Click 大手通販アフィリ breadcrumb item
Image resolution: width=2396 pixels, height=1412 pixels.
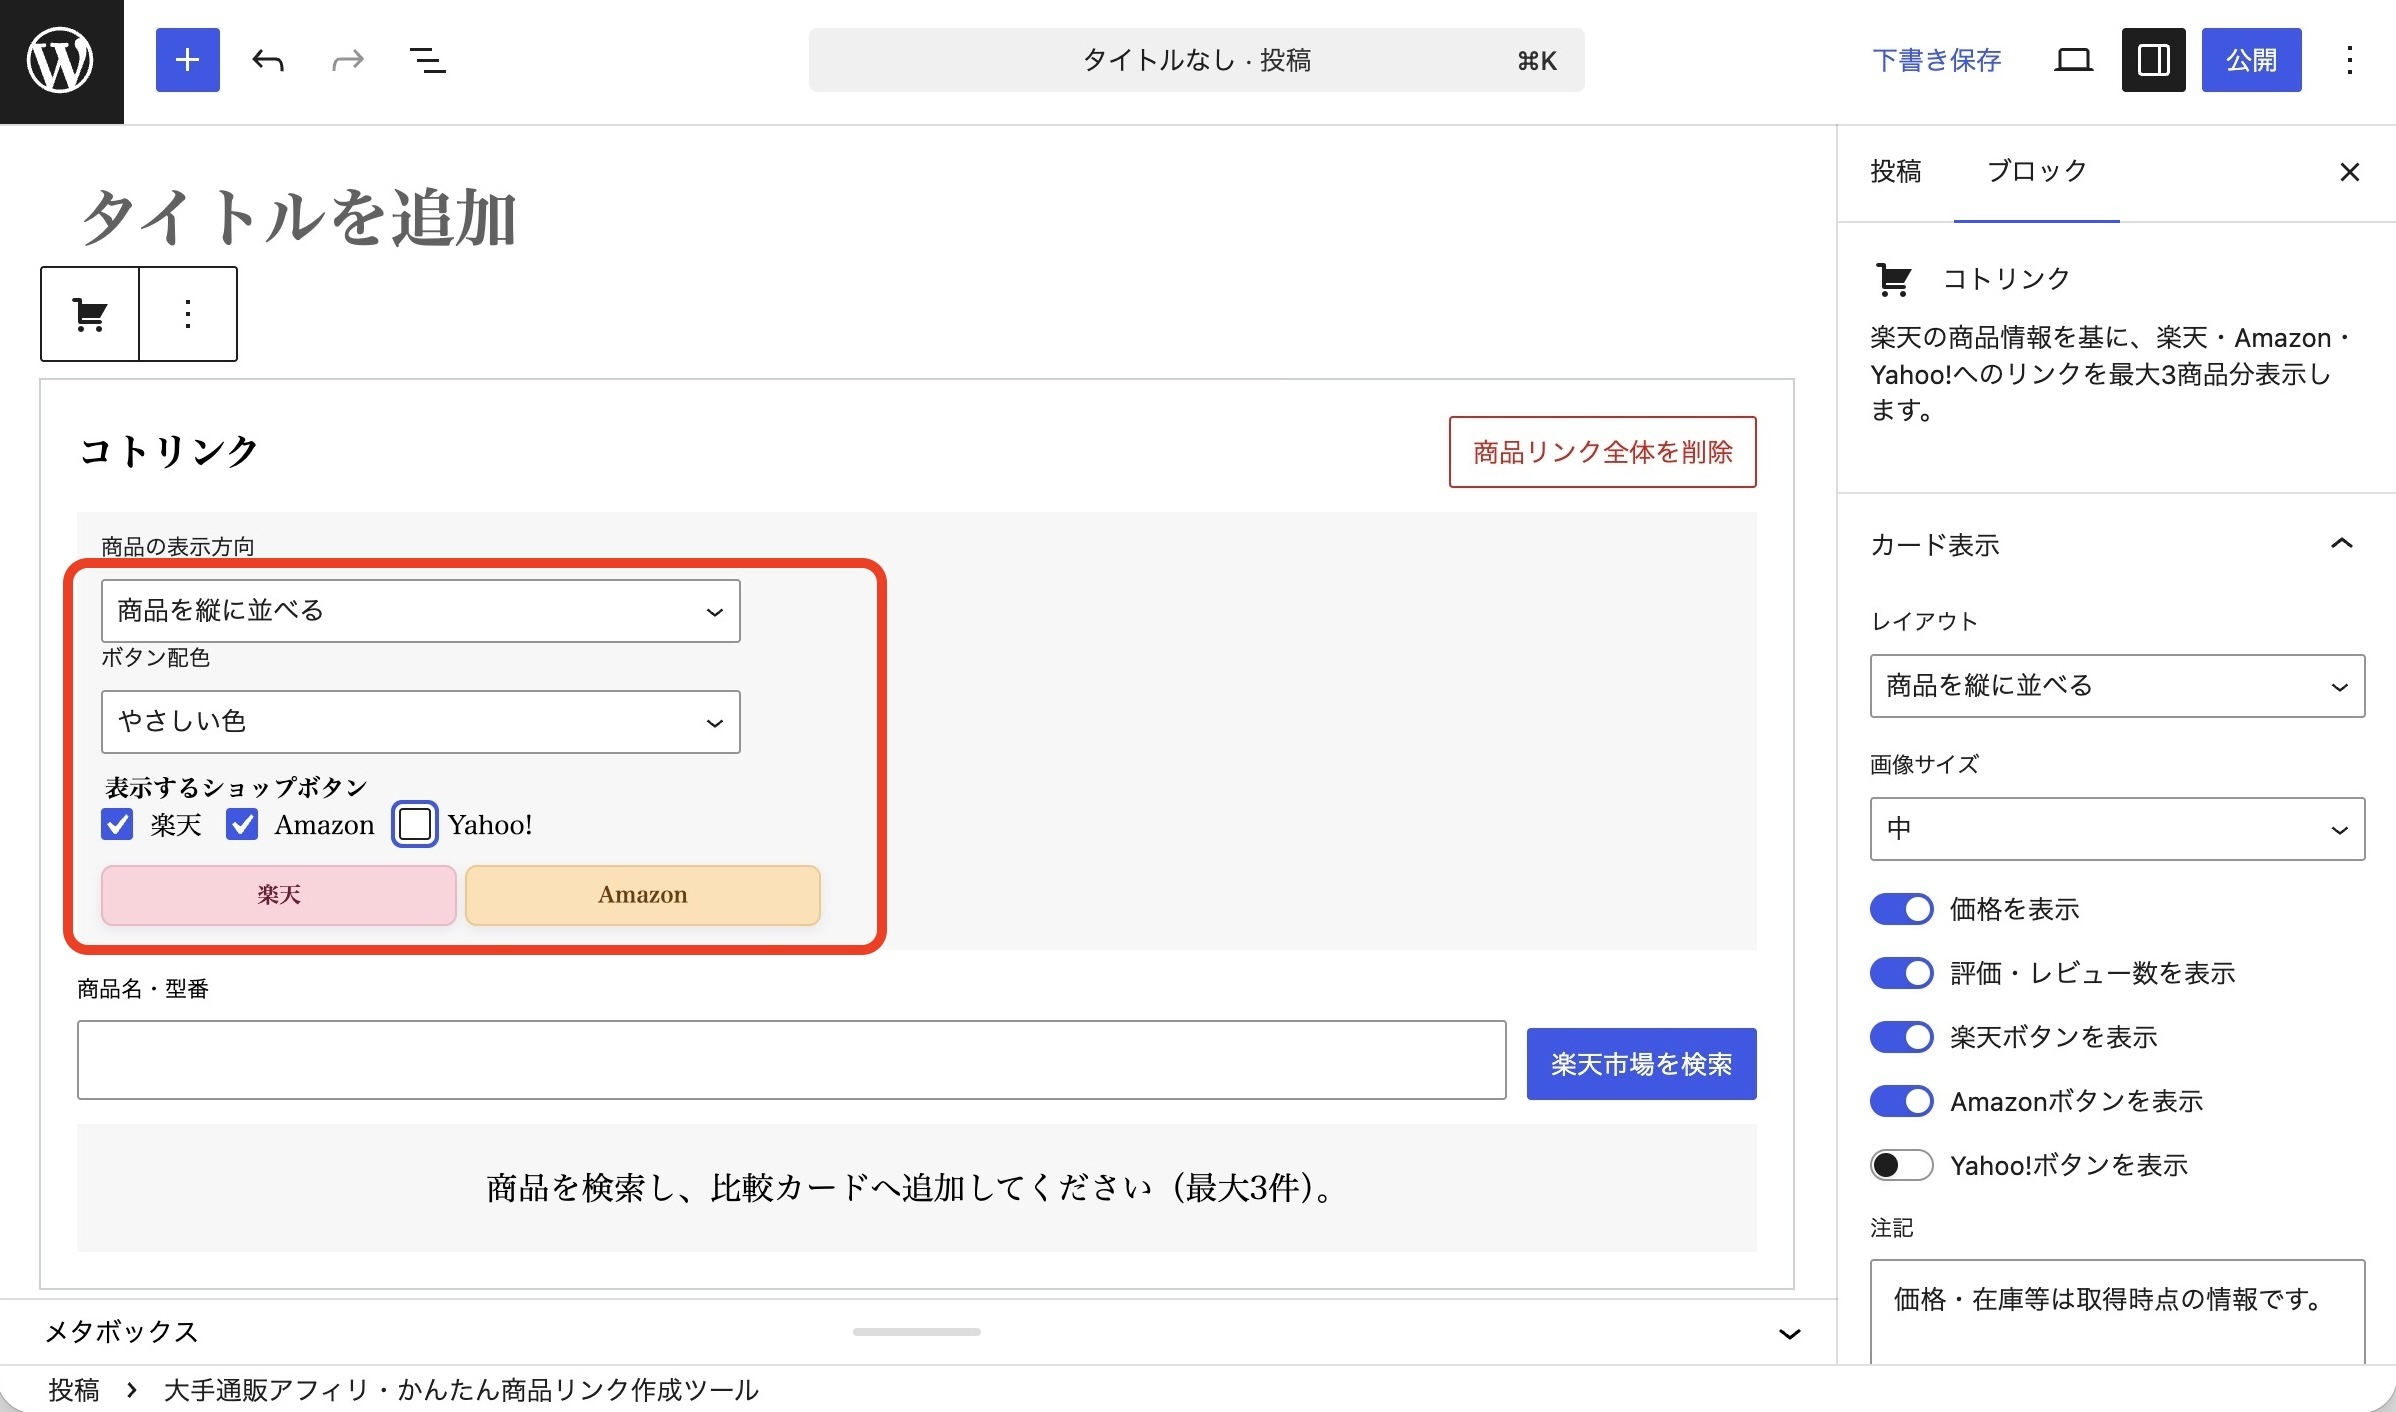[461, 1390]
